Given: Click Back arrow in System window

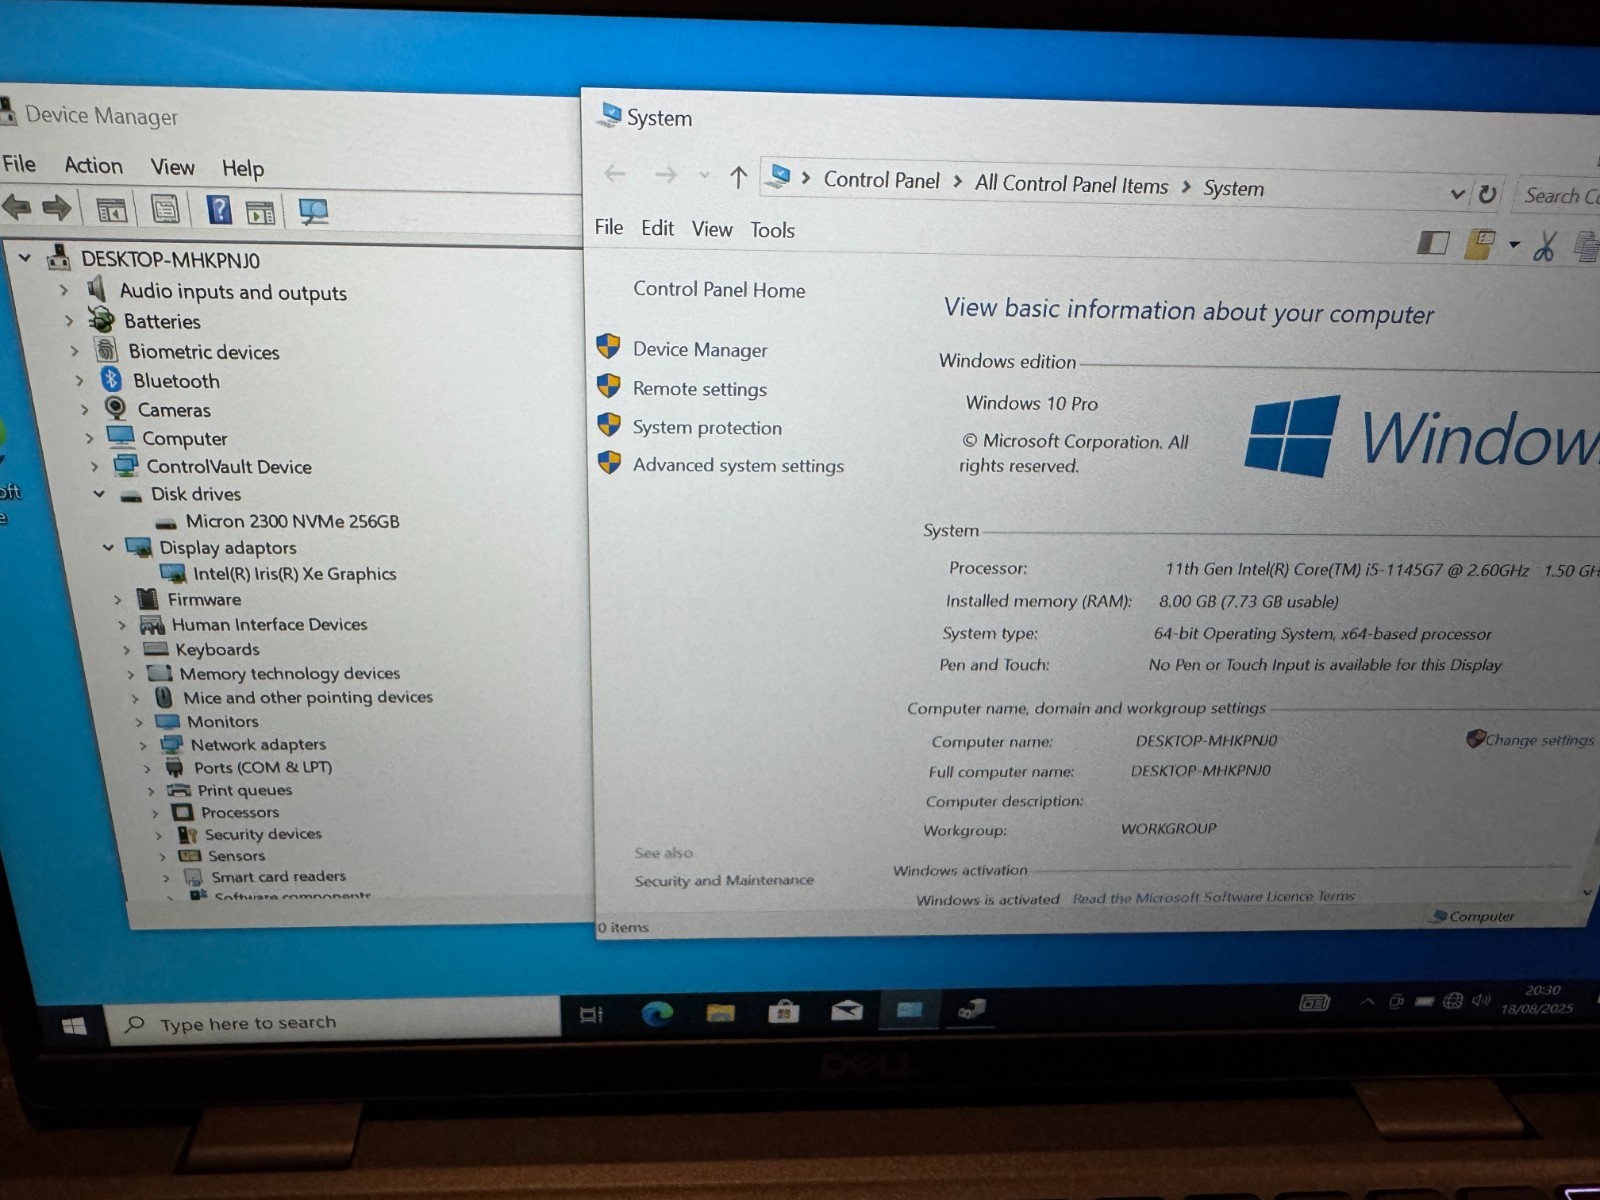Looking at the screenshot, I should pos(615,174).
